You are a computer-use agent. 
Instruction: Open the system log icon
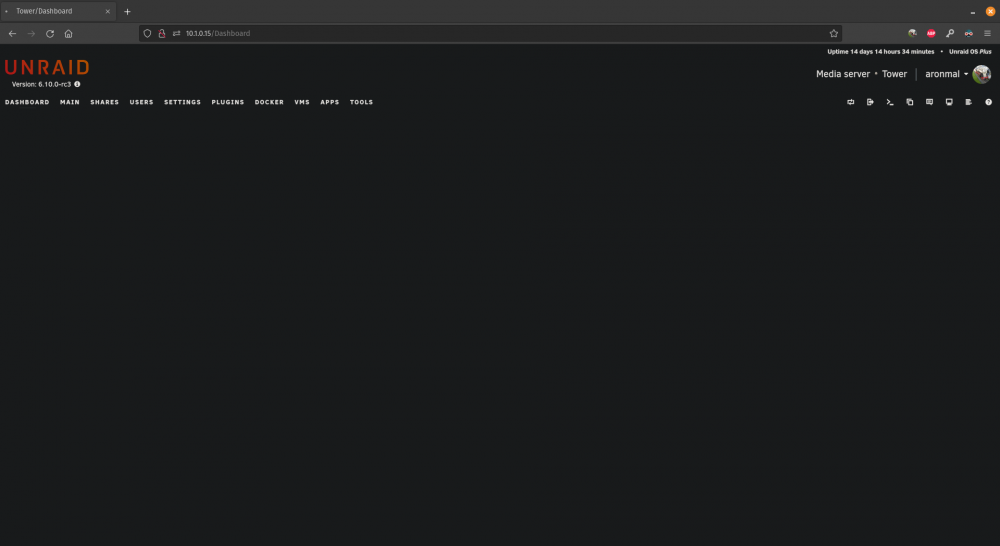tap(969, 102)
